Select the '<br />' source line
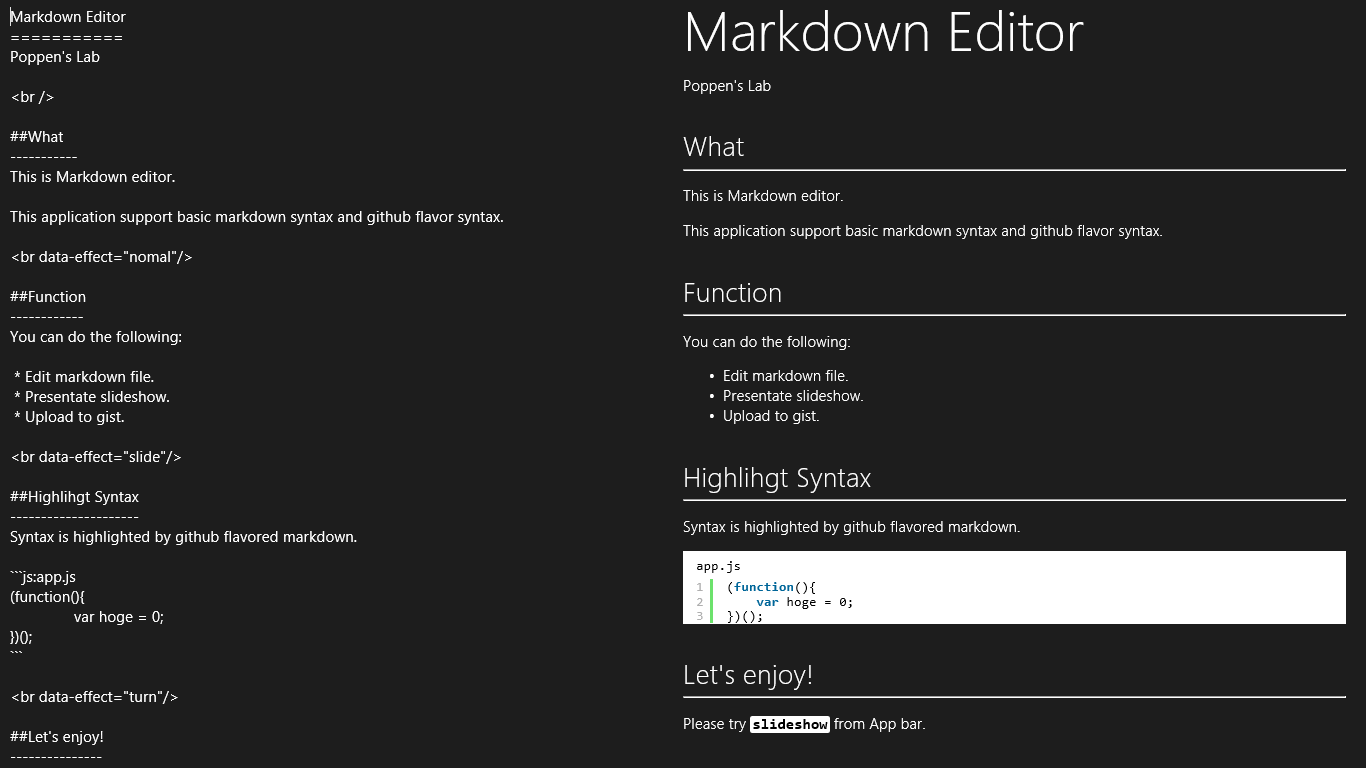 [32, 97]
